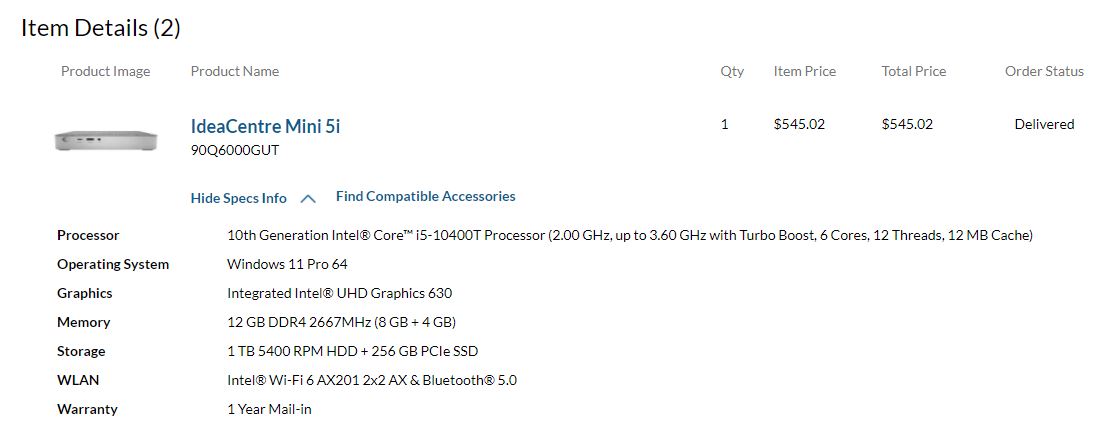Click the Order Status column header
Screen dimensions: 1095x436
pos(1044,72)
